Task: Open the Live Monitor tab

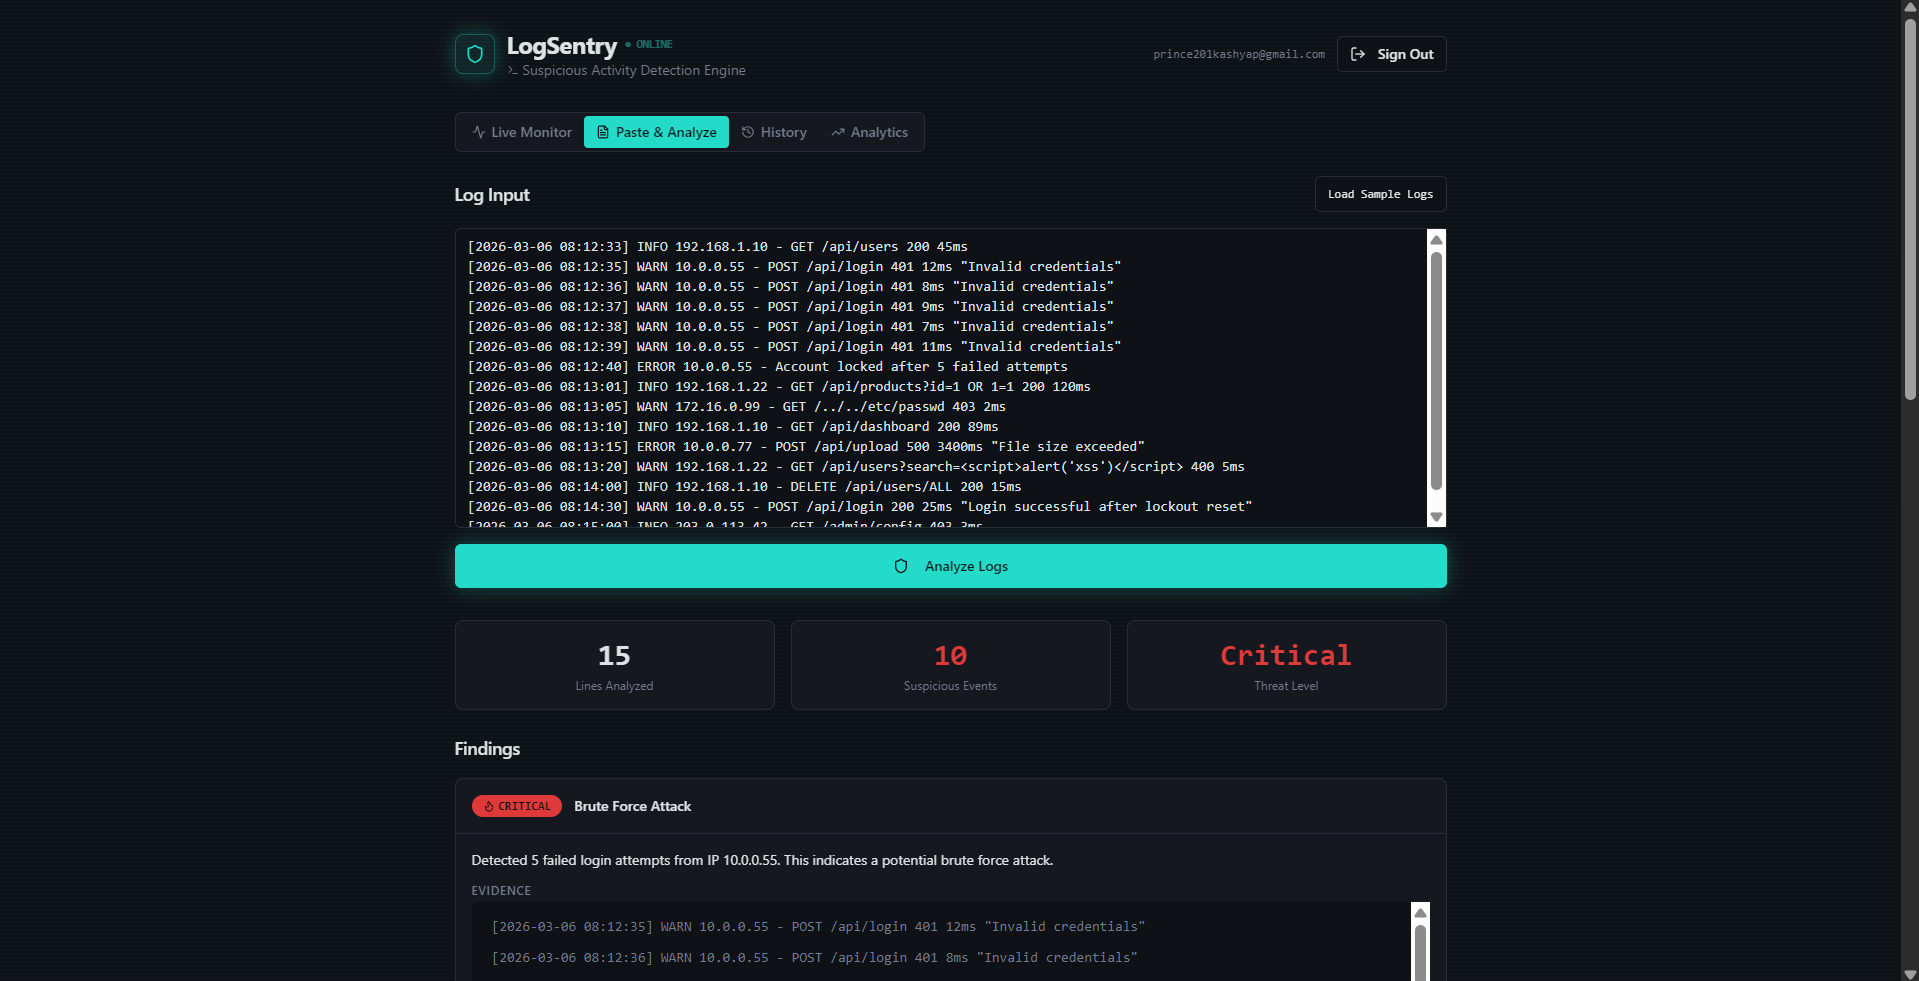Action: coord(522,132)
